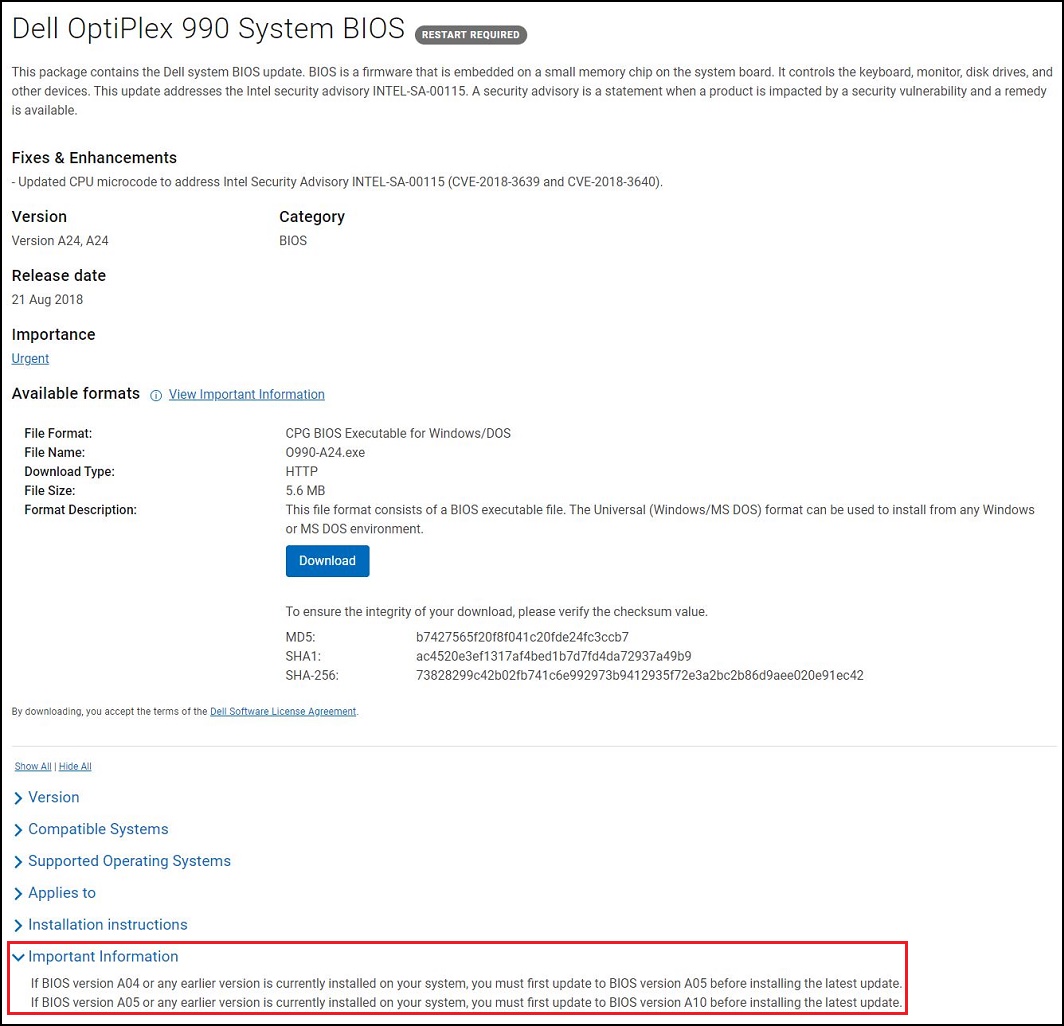The width and height of the screenshot is (1064, 1026).
Task: Click the Fixes & Enhancements heading
Action: (94, 157)
